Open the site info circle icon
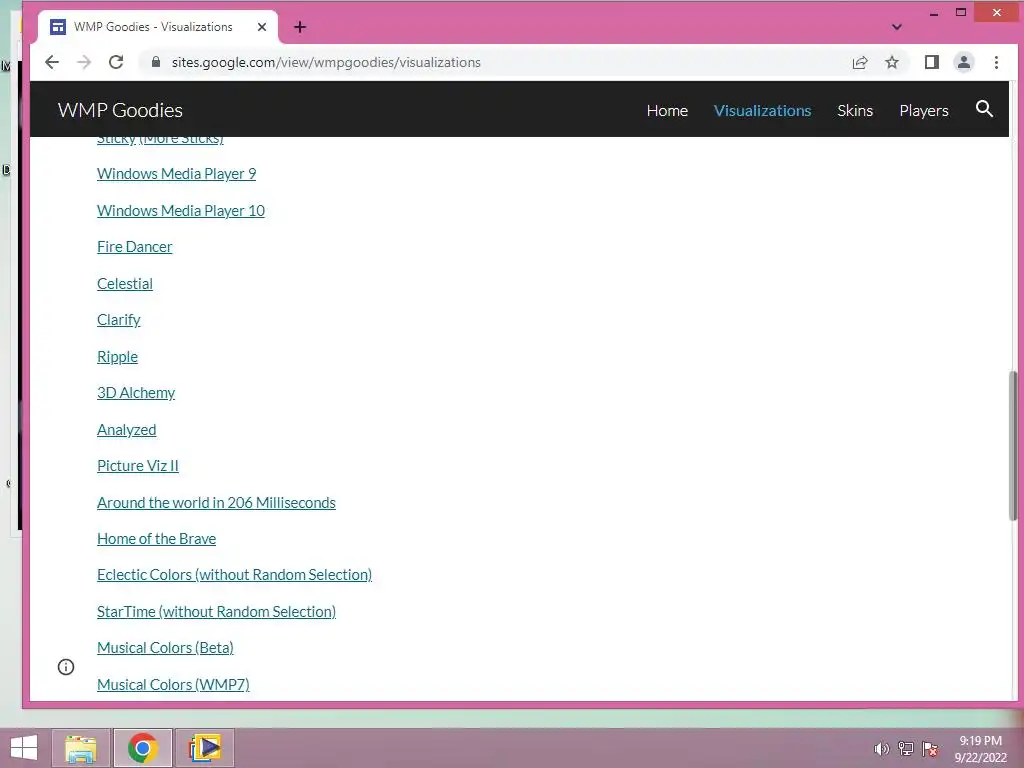 pos(66,667)
